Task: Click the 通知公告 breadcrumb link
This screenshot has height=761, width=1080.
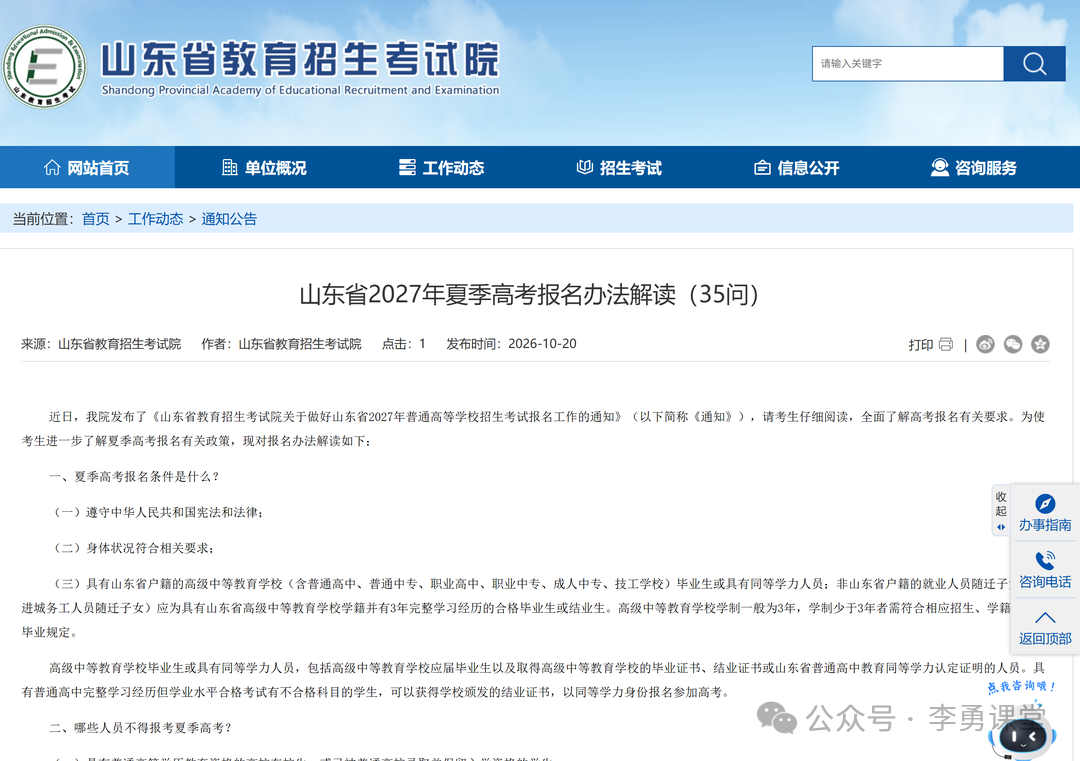Action: pos(229,219)
